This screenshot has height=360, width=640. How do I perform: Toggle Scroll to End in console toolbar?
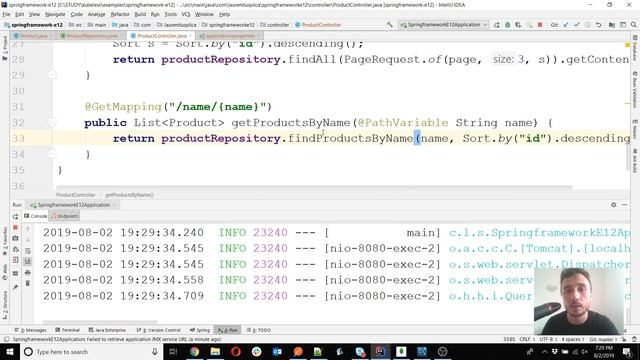(x=28, y=261)
